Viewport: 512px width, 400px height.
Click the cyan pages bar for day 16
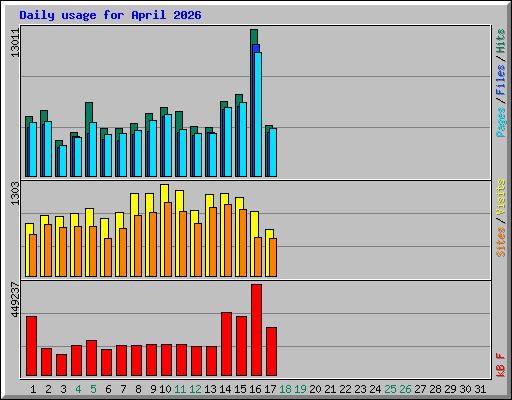pyautogui.click(x=258, y=114)
